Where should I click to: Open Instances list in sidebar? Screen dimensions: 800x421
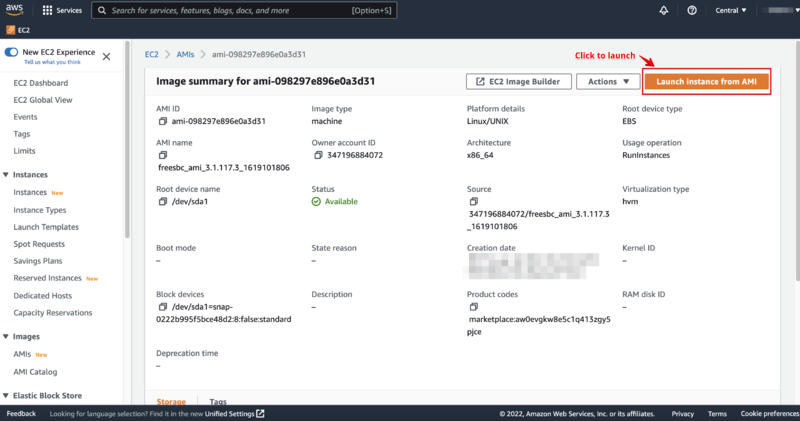(x=30, y=192)
